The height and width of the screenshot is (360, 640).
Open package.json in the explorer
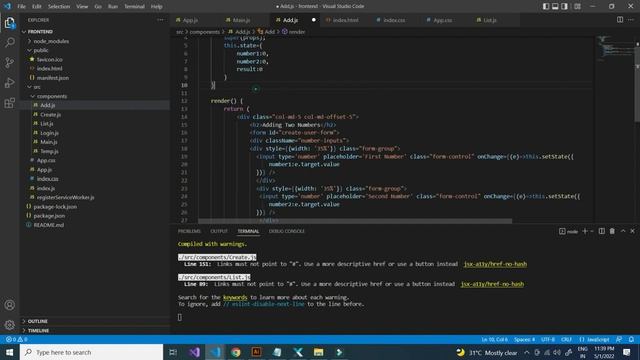coord(49,216)
